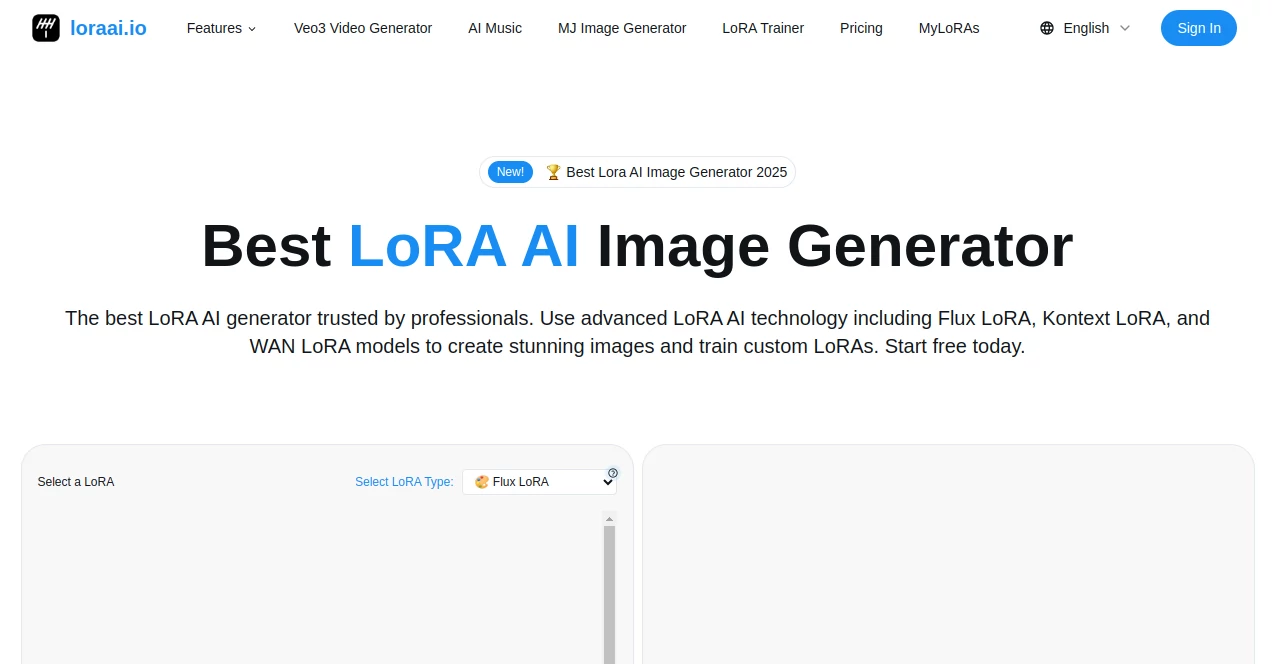
Task: Click the Select a LoRA label
Action: pyautogui.click(x=76, y=482)
